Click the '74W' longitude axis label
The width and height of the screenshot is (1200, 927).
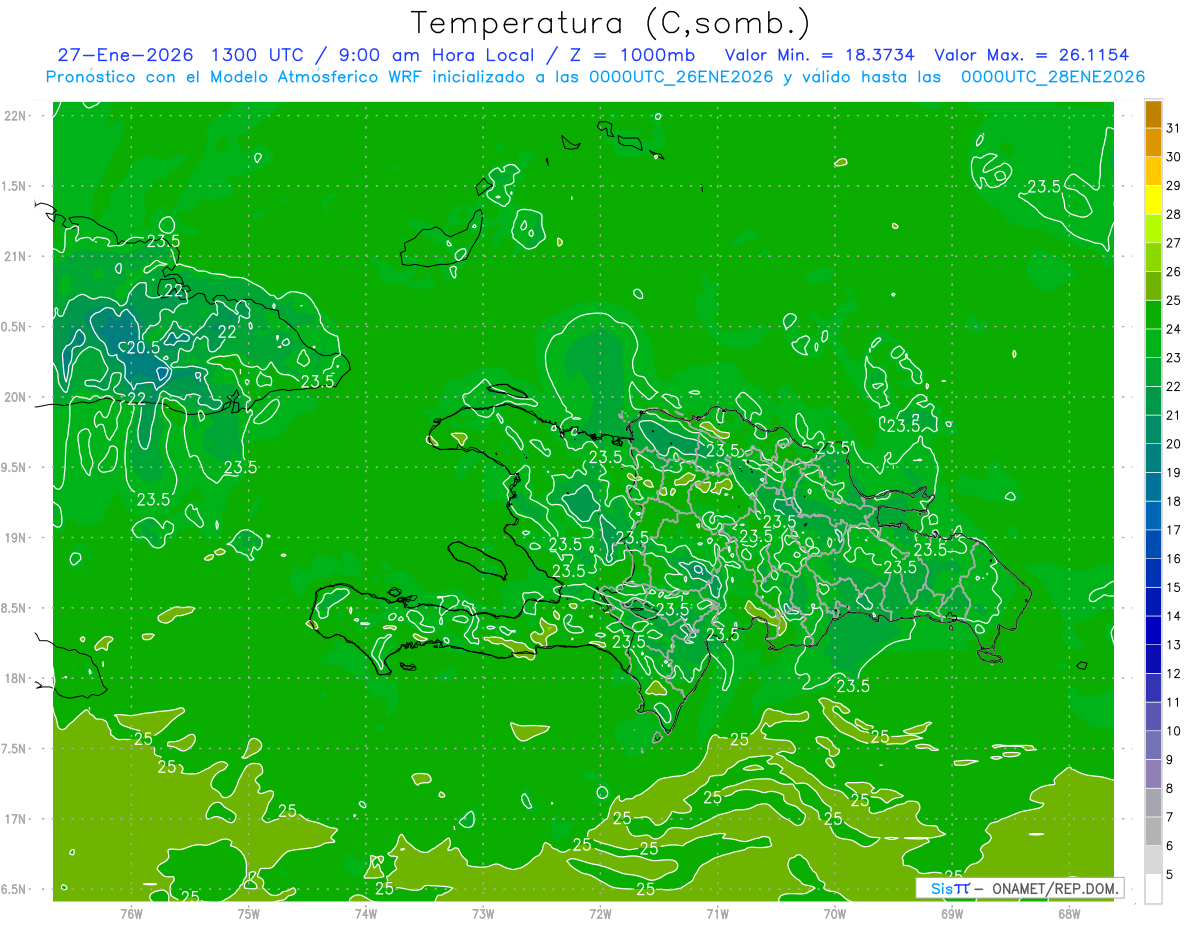coord(366,913)
